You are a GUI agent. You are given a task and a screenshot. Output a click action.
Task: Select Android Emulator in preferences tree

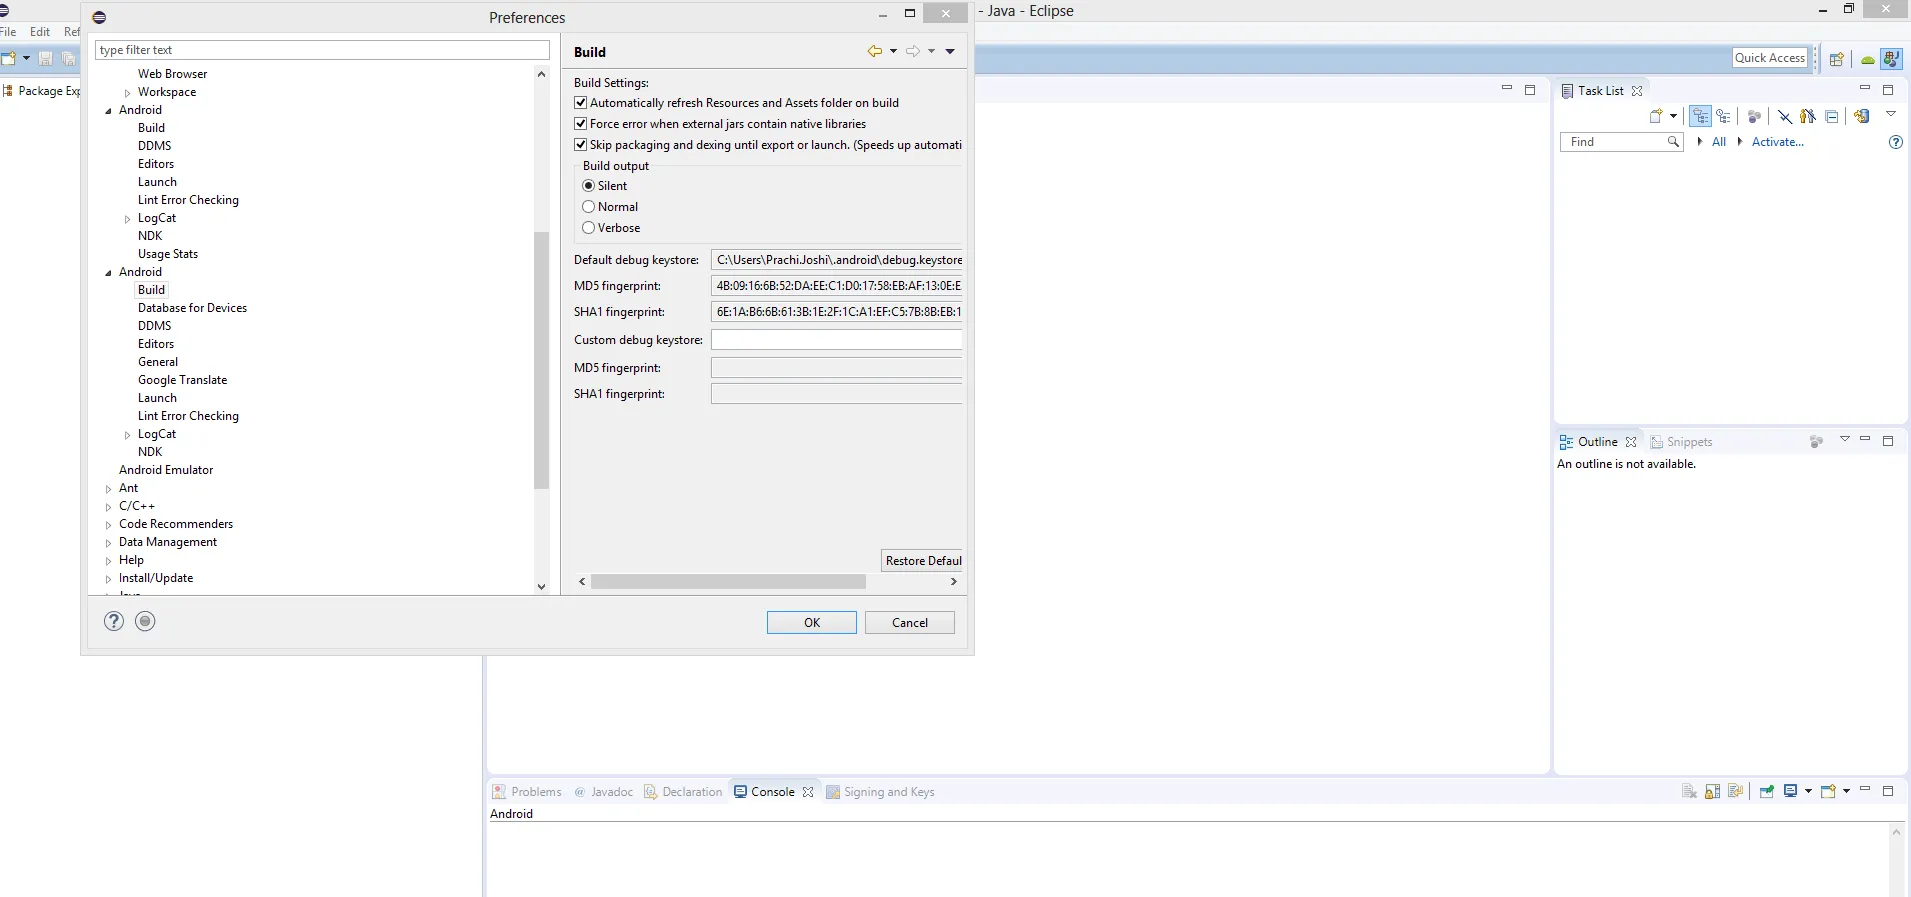point(166,470)
